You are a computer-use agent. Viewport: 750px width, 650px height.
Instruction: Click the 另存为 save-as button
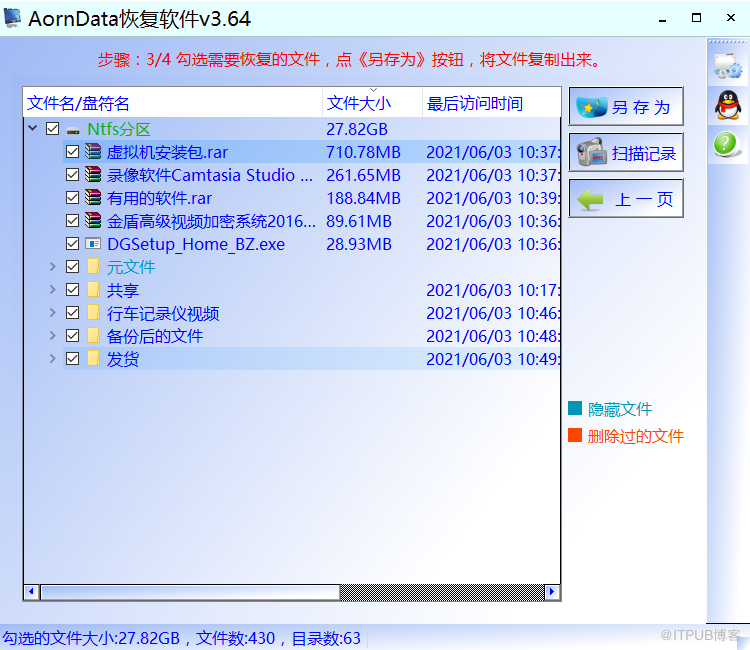[x=626, y=107]
